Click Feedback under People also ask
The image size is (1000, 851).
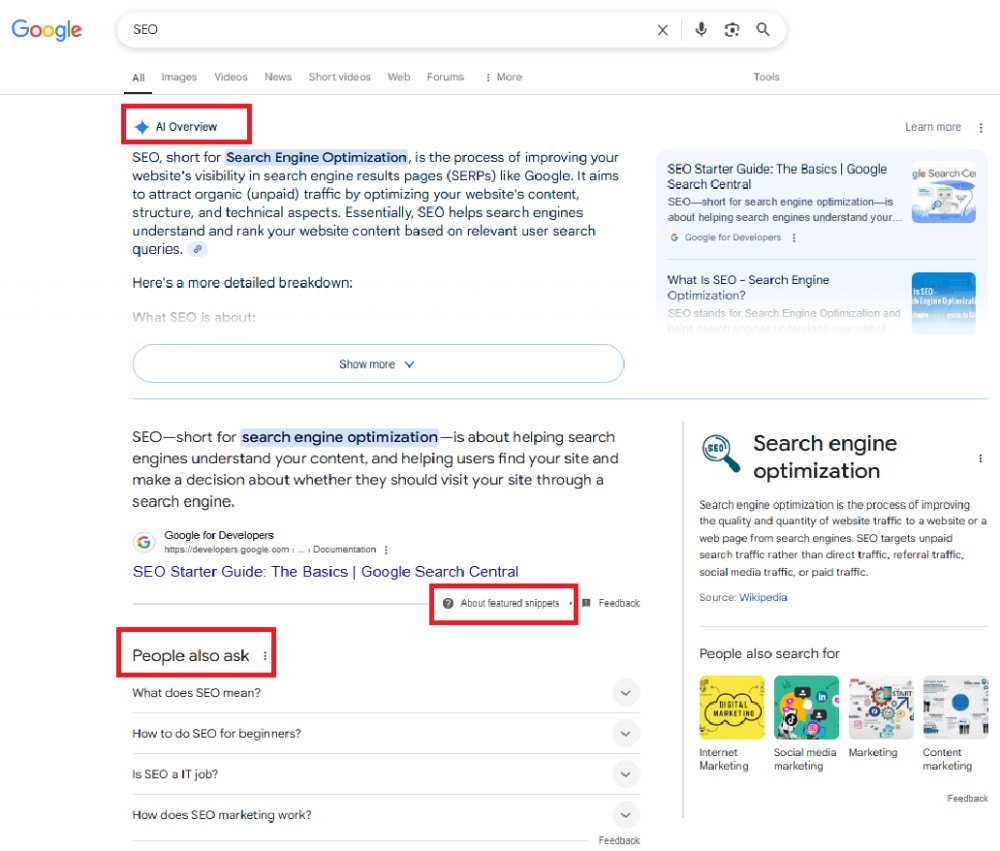pyautogui.click(x=619, y=841)
